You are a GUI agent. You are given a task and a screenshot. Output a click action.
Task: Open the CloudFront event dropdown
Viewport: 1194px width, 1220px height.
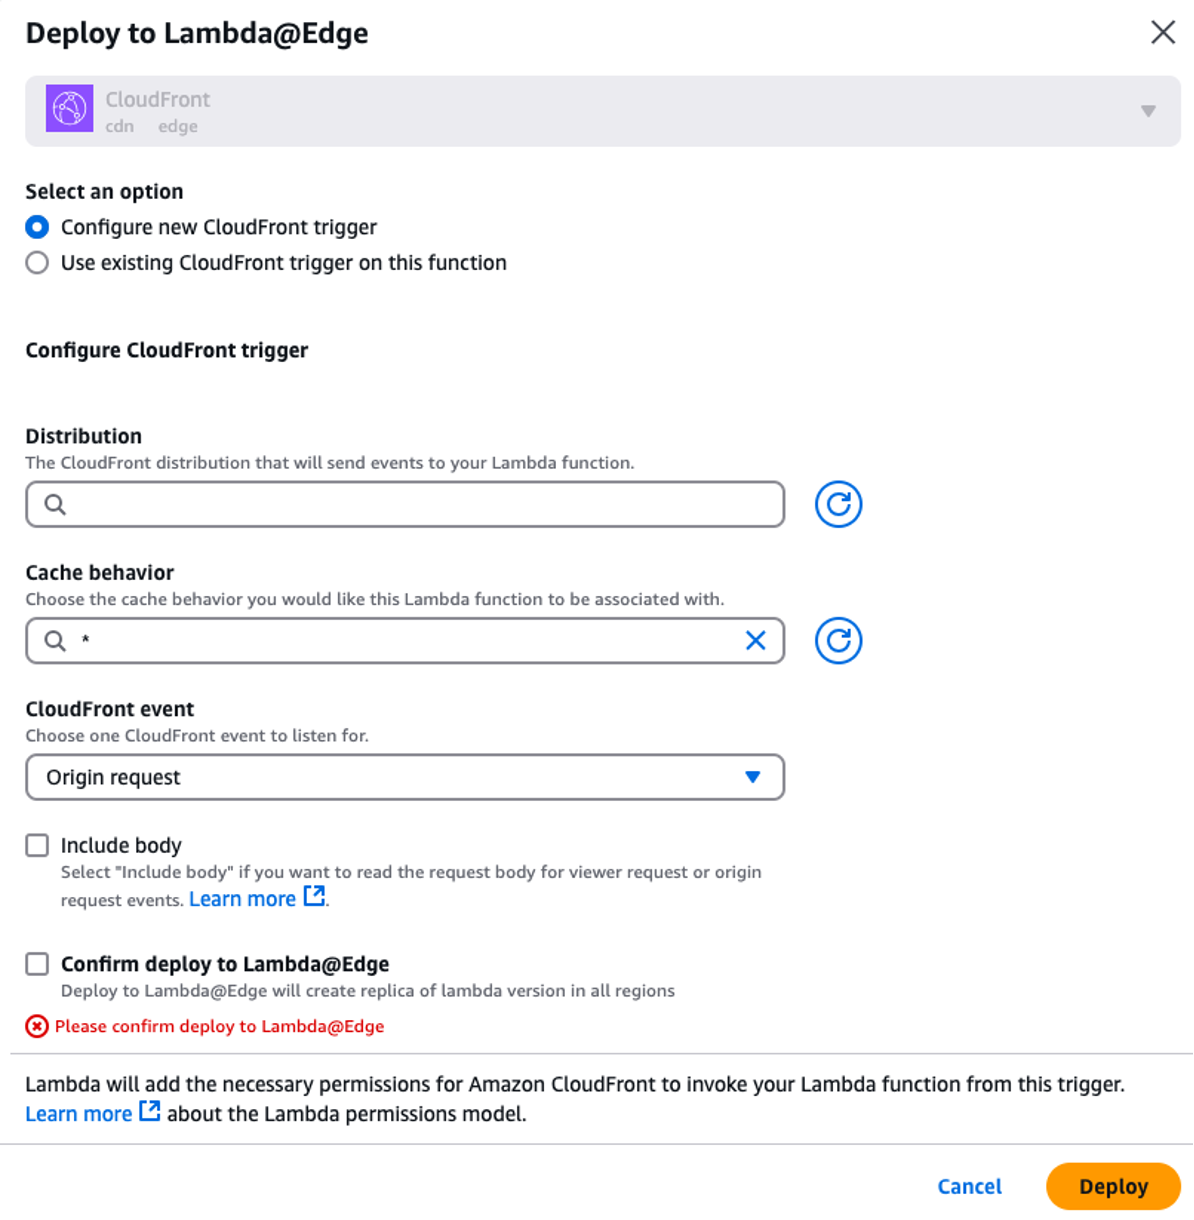click(752, 777)
